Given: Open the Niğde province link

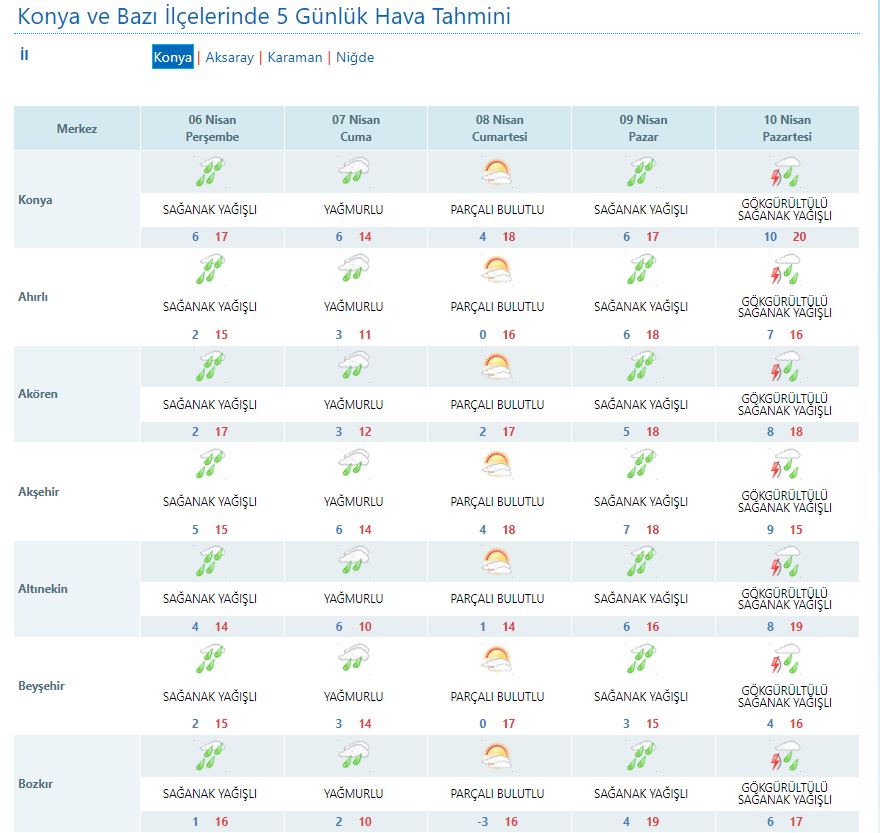Looking at the screenshot, I should click(355, 58).
